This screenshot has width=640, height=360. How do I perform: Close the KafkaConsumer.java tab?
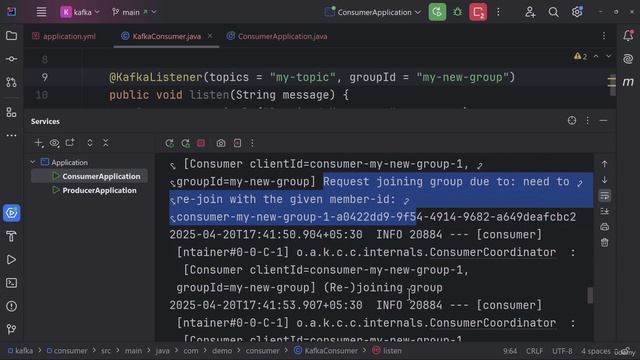tap(210, 36)
